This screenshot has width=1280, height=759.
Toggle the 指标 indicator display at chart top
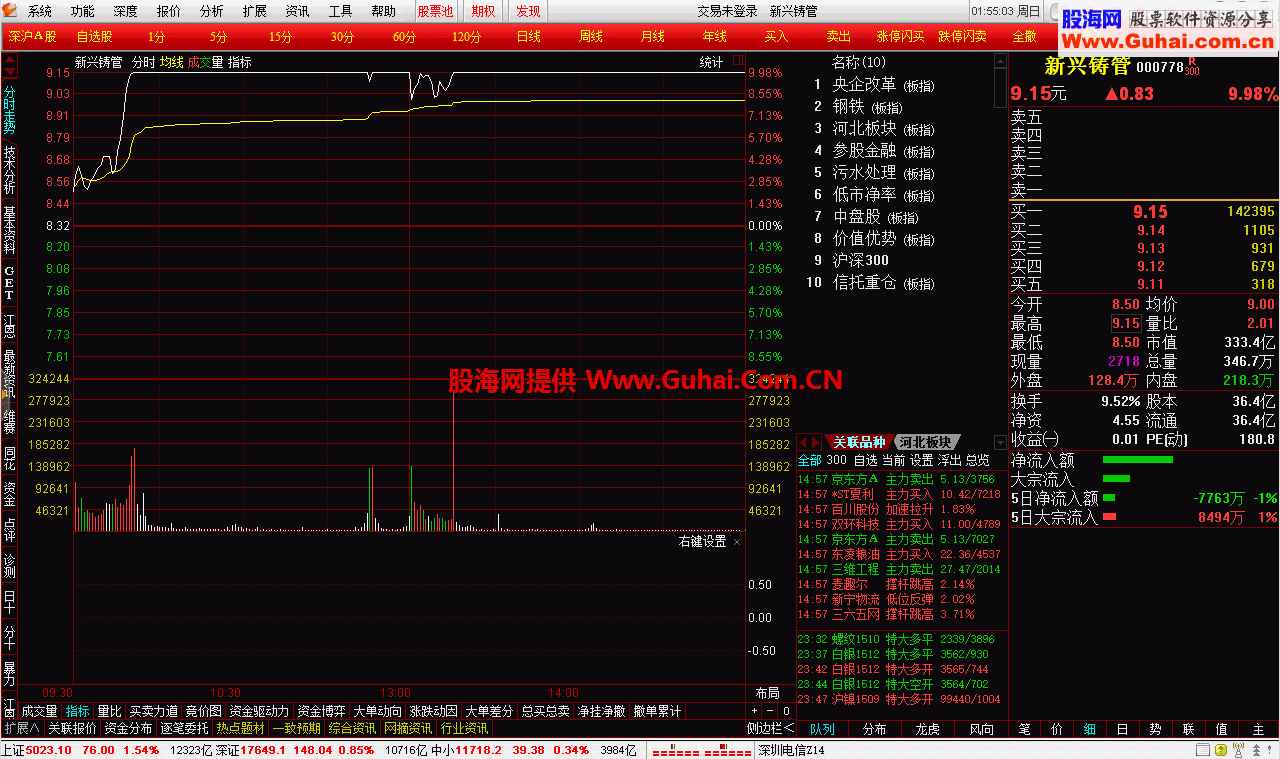tap(240, 62)
